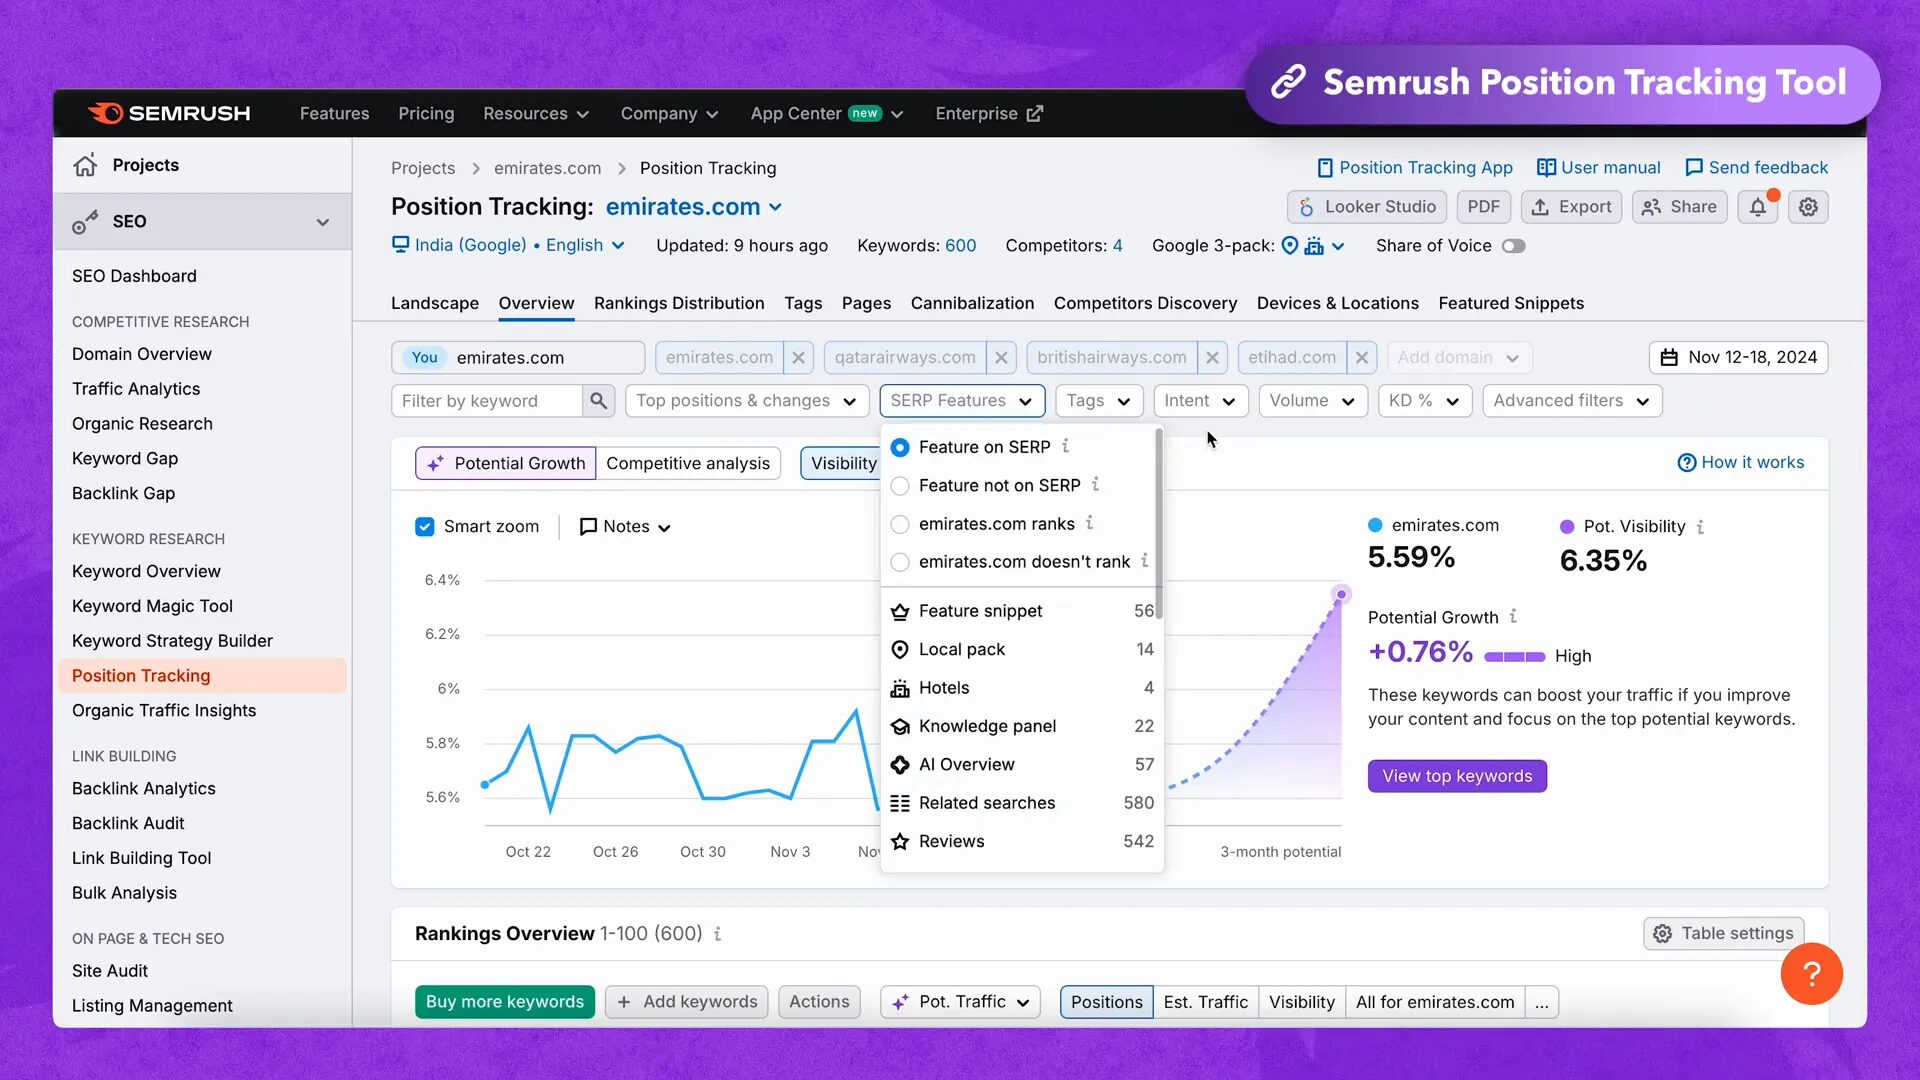Image resolution: width=1920 pixels, height=1080 pixels.
Task: Click the AI Overview SERP feature option
Action: (967, 764)
